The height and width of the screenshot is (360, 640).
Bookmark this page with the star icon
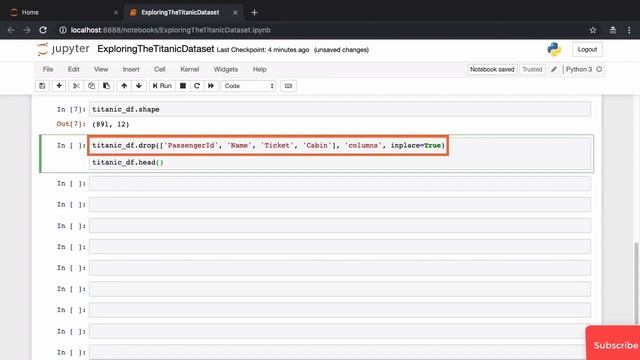click(593, 30)
